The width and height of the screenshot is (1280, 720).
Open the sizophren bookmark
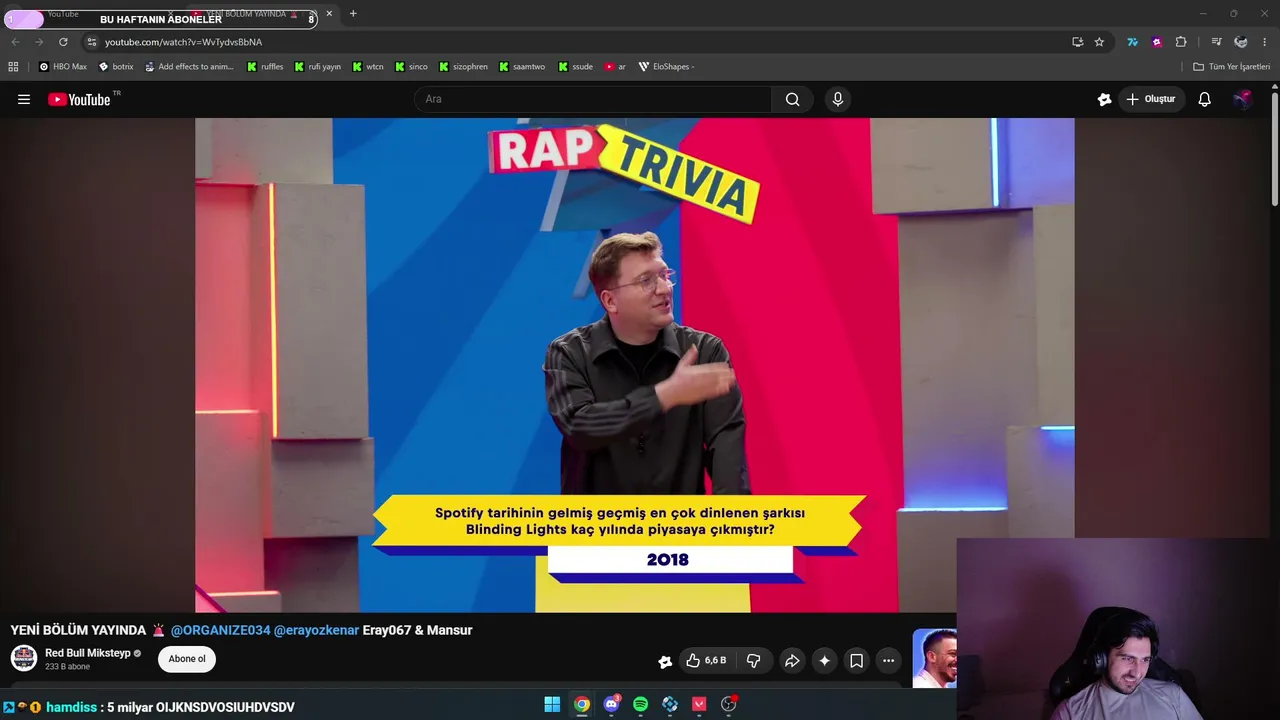464,67
